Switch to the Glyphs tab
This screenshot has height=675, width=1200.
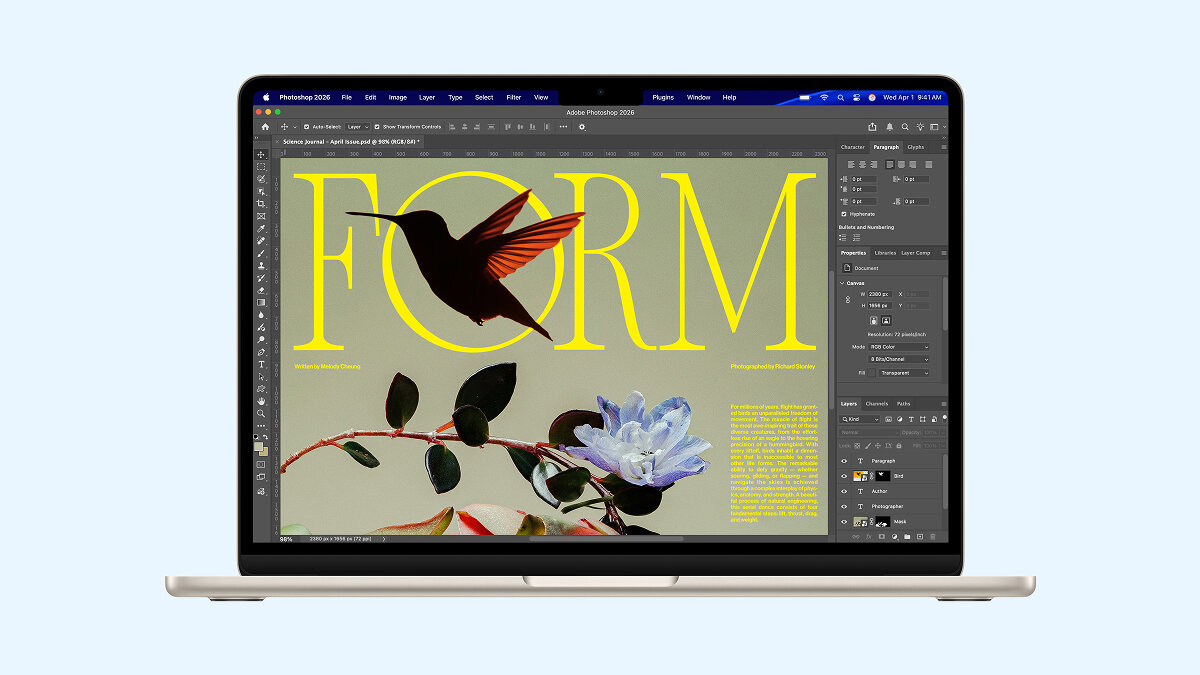(916, 147)
